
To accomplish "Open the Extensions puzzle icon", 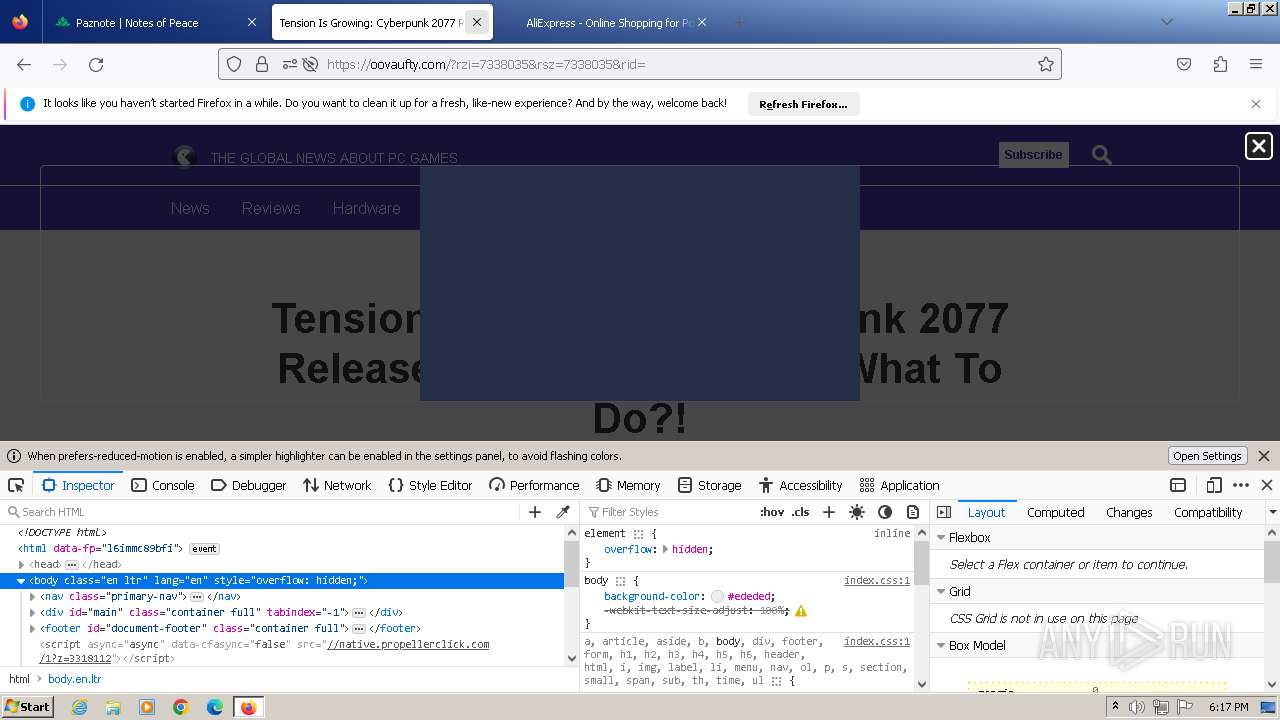I will pyautogui.click(x=1220, y=64).
